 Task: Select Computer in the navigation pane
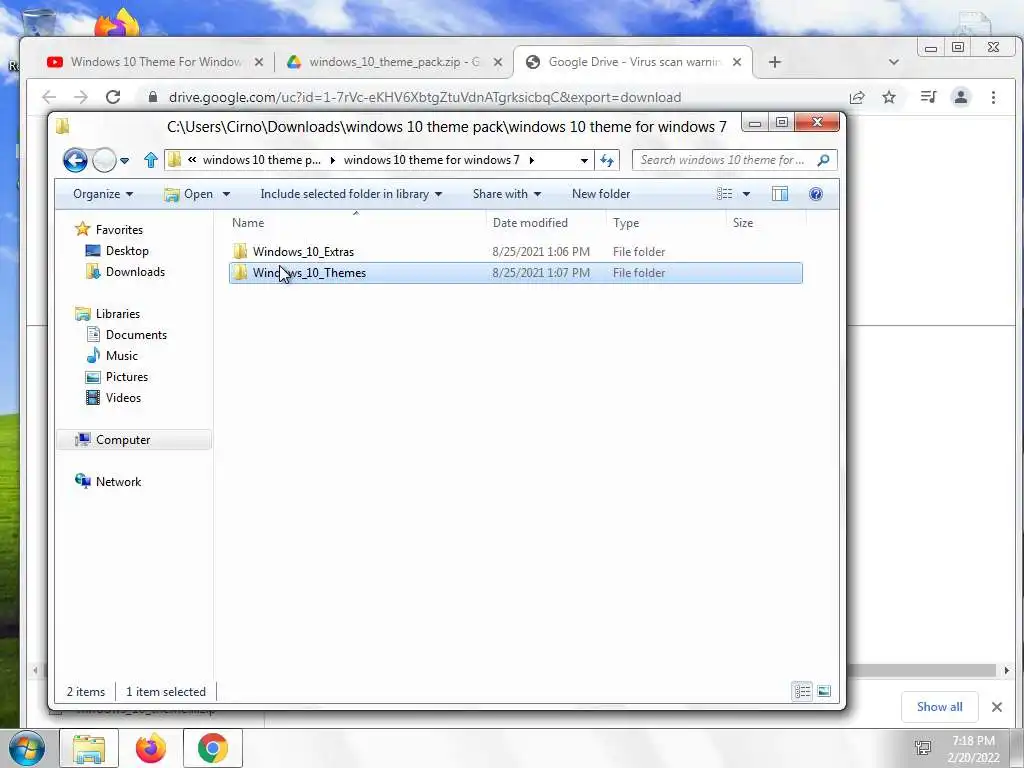(x=134, y=440)
